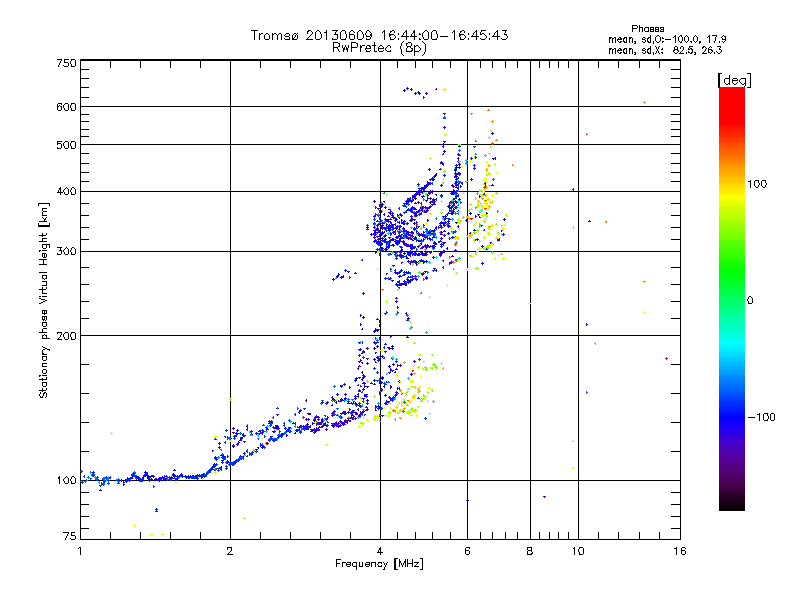Click the colorbar tick label '100'
This screenshot has width=800, height=600.
click(757, 184)
